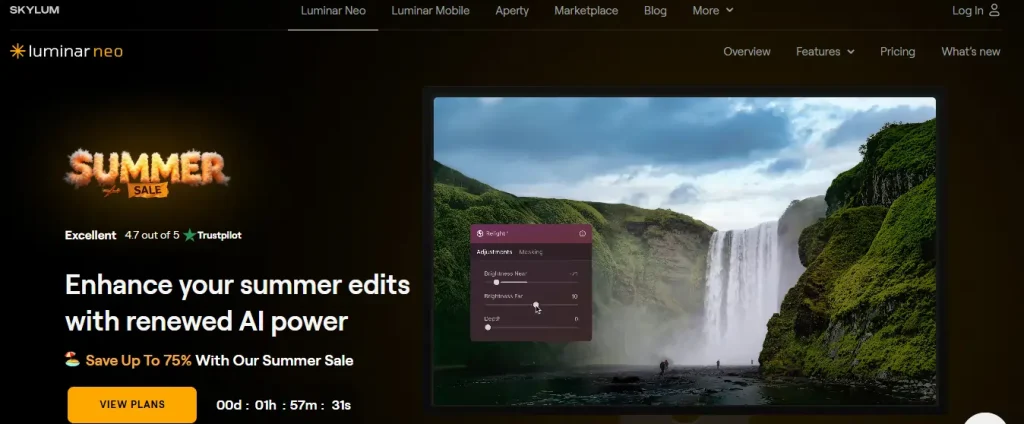This screenshot has height=424, width=1024.
Task: Click the VIEW PLANS button
Action: pos(132,404)
